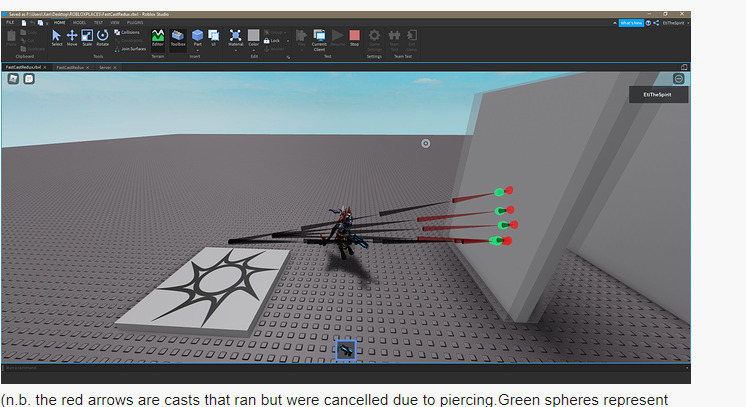Viewport: 746px width, 407px height.
Task: Activate the Scale tool
Action: point(87,38)
